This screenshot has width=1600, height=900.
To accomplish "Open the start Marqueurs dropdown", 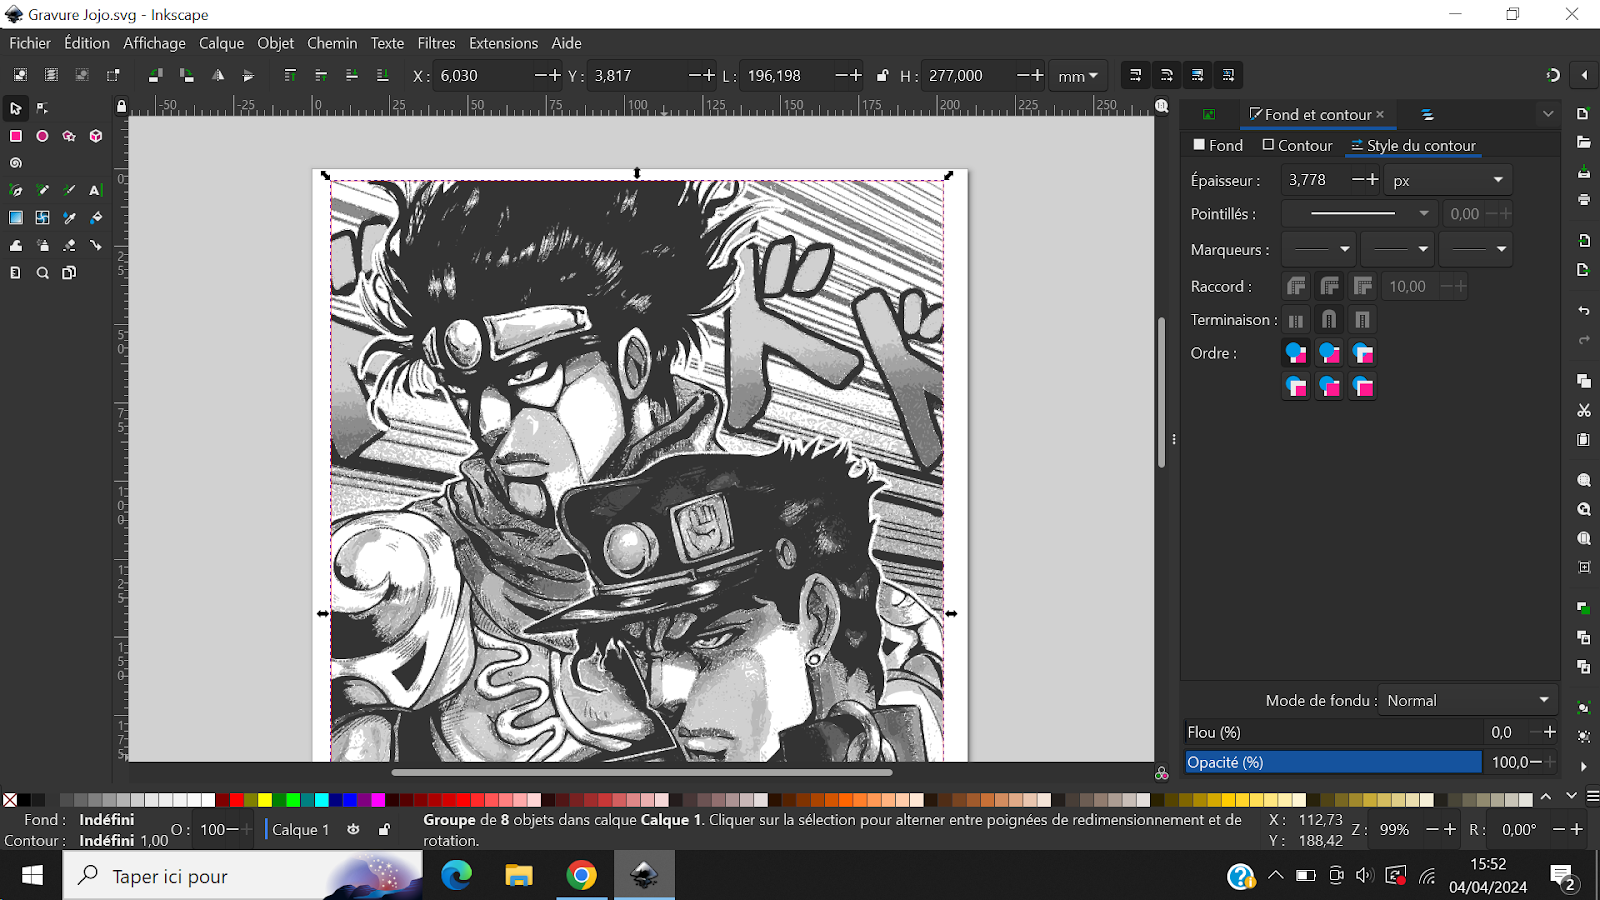I will click(1320, 249).
